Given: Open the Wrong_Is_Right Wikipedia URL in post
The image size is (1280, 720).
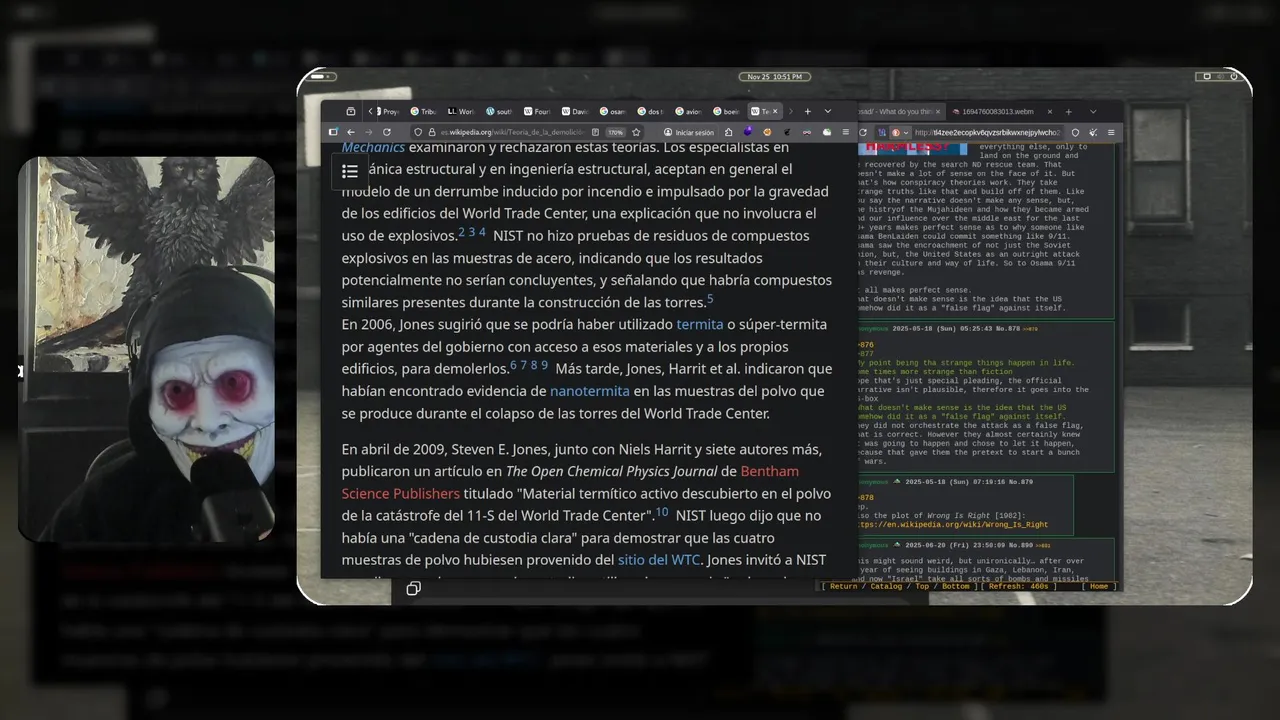Looking at the screenshot, I should coord(952,524).
